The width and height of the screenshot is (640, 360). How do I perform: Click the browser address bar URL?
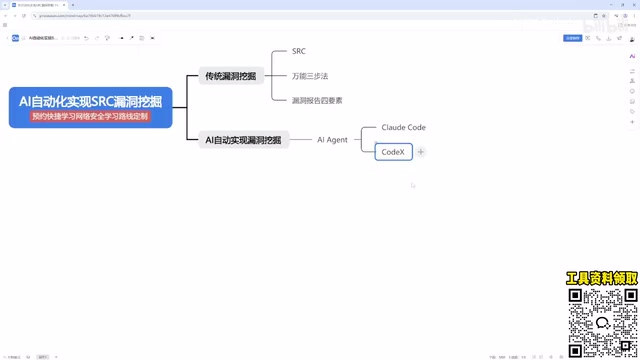(85, 16)
